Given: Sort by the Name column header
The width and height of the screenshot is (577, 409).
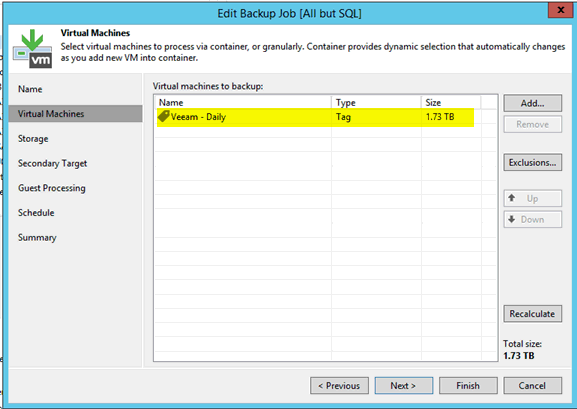Looking at the screenshot, I should (x=243, y=102).
